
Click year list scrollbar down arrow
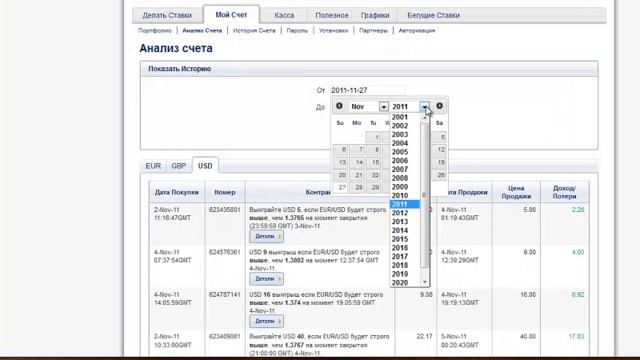(425, 282)
